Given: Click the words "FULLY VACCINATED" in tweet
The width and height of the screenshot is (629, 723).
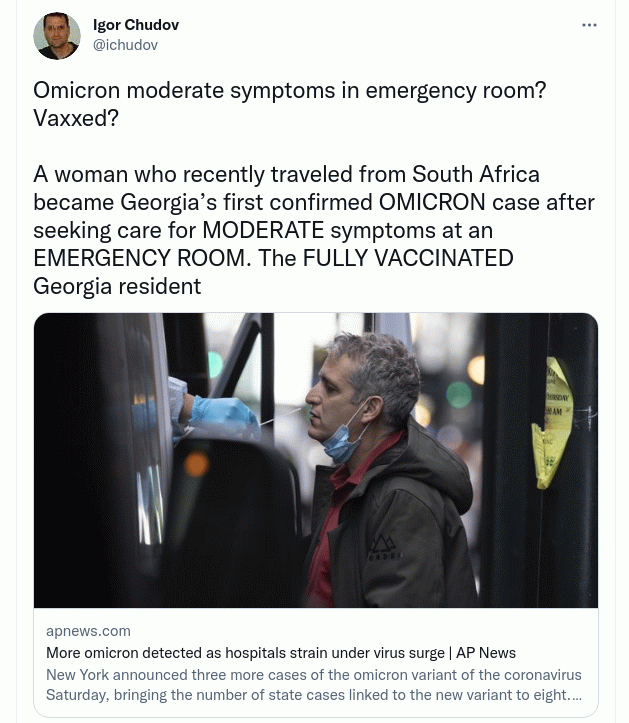Looking at the screenshot, I should 408,258.
